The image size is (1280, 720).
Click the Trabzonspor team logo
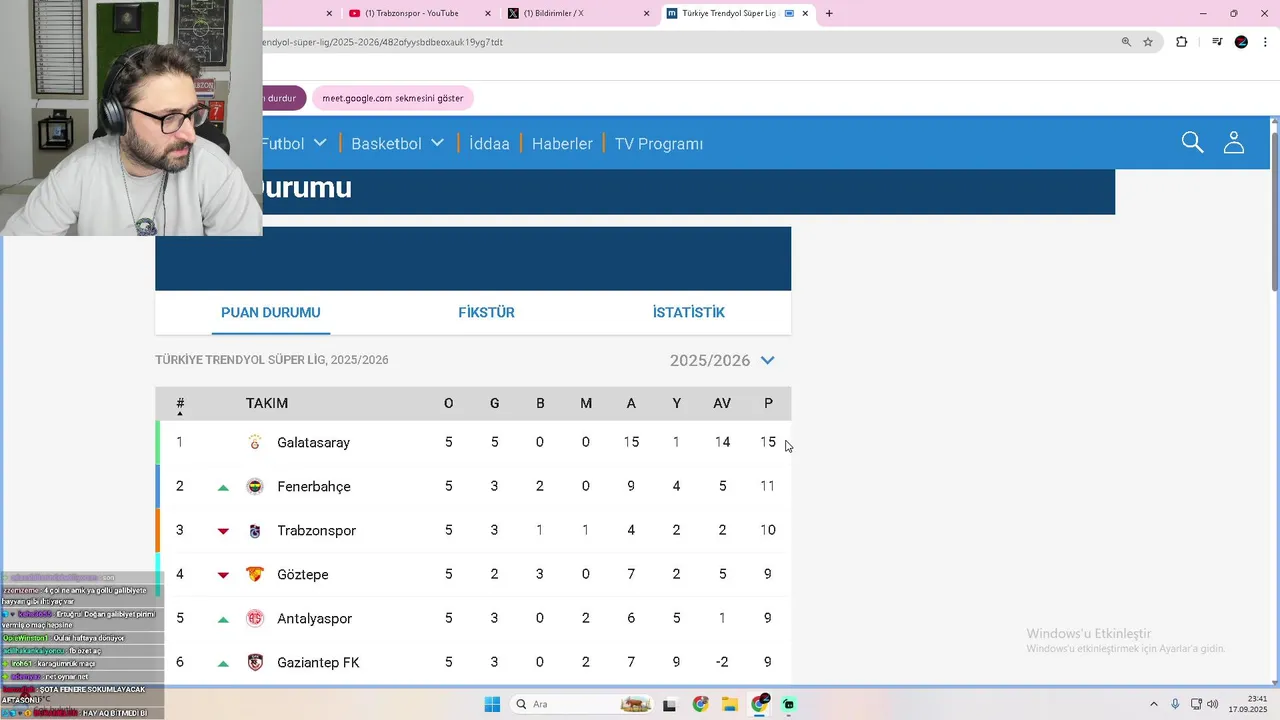[255, 530]
